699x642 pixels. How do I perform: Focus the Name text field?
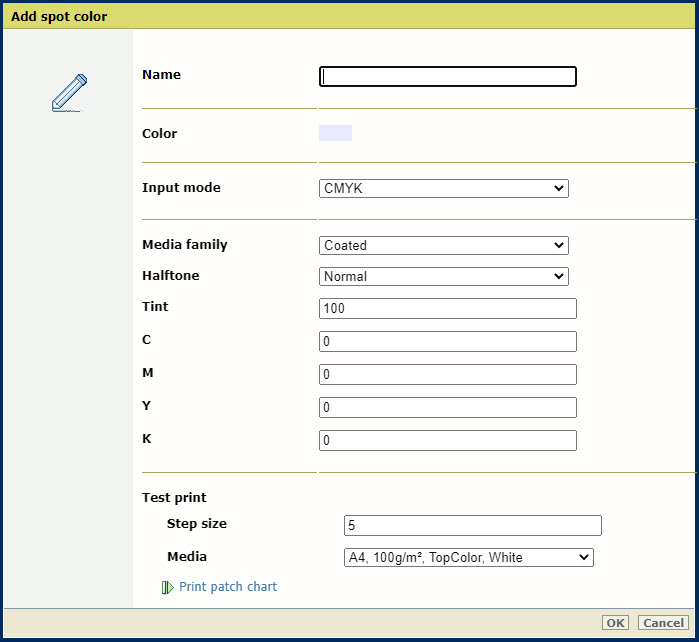coord(447,77)
